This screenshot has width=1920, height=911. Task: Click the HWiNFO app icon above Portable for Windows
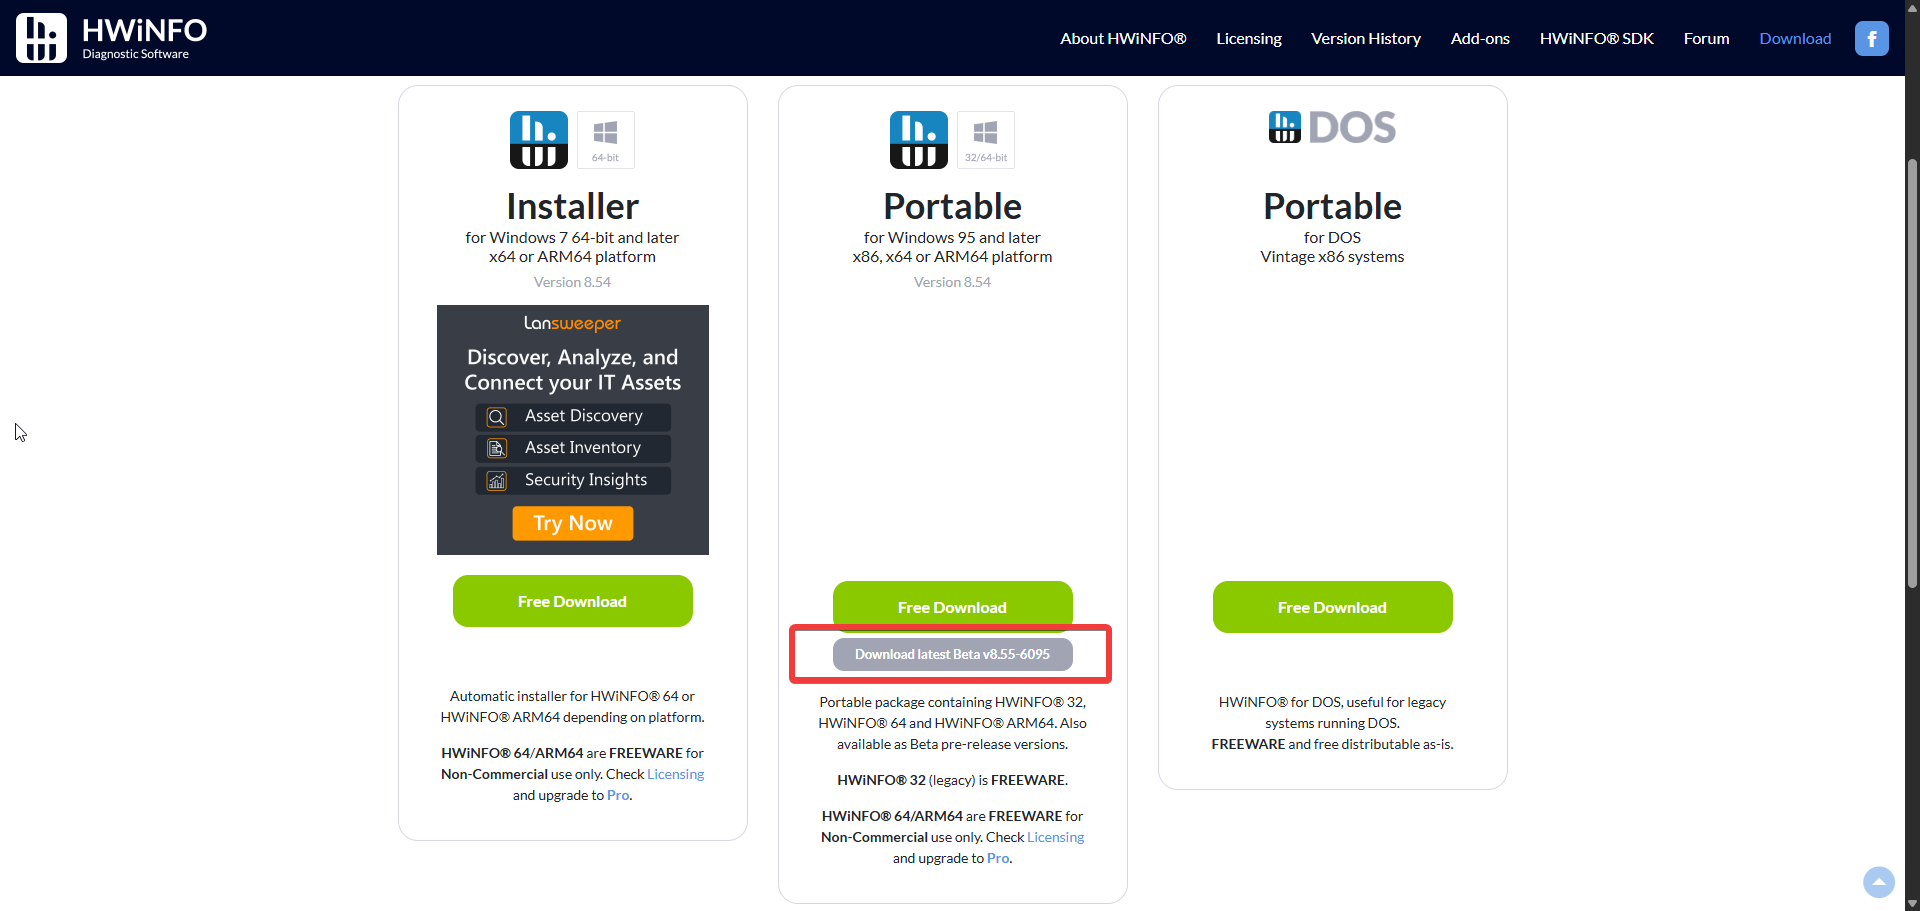(919, 140)
